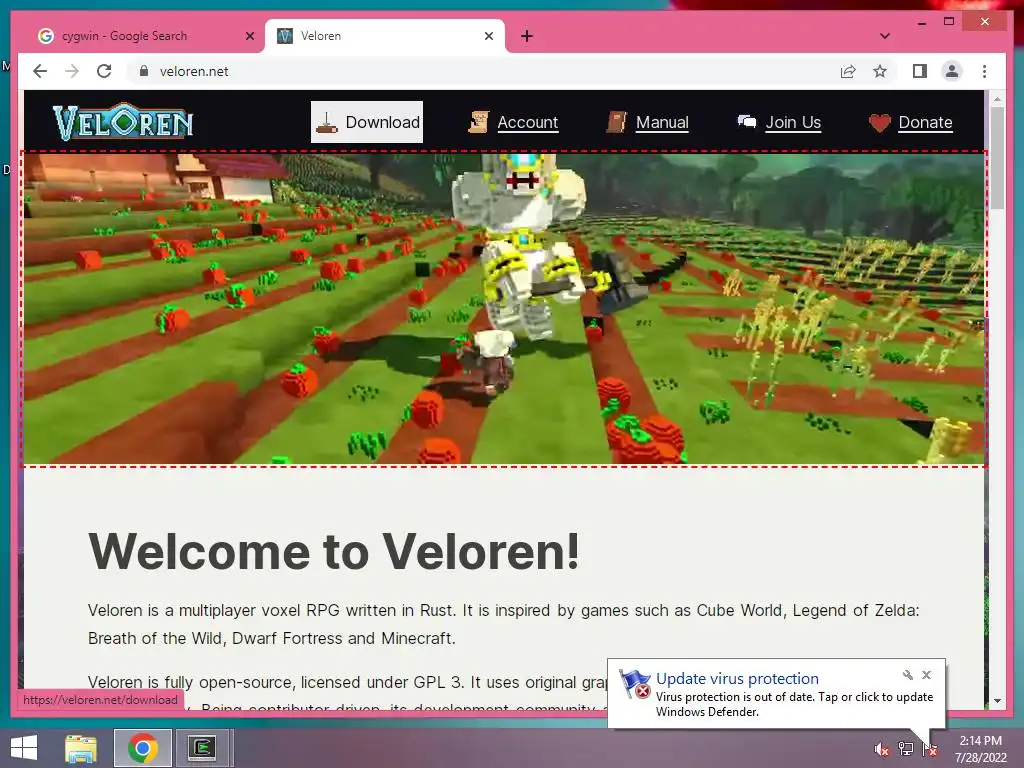
Task: Open the Donate link
Action: click(x=925, y=122)
